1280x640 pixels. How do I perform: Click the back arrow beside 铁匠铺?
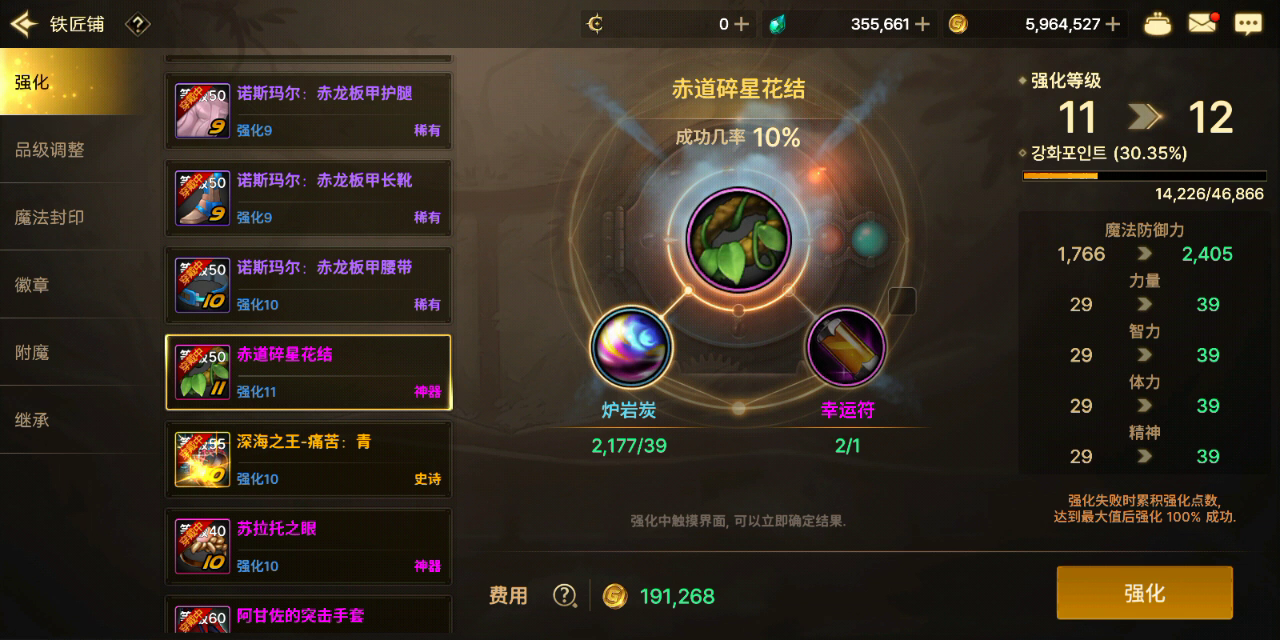(x=23, y=23)
